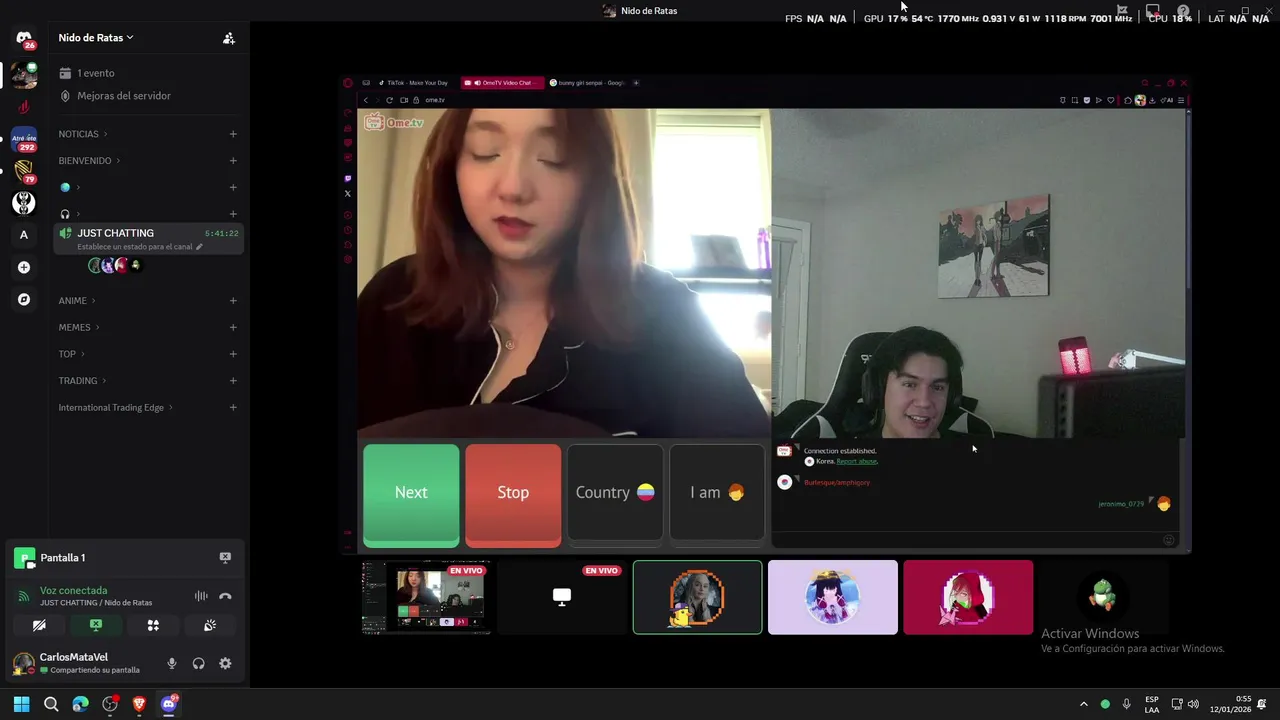Click Stop in shared OmeTV stream
The image size is (1280, 720).
coord(513,495)
